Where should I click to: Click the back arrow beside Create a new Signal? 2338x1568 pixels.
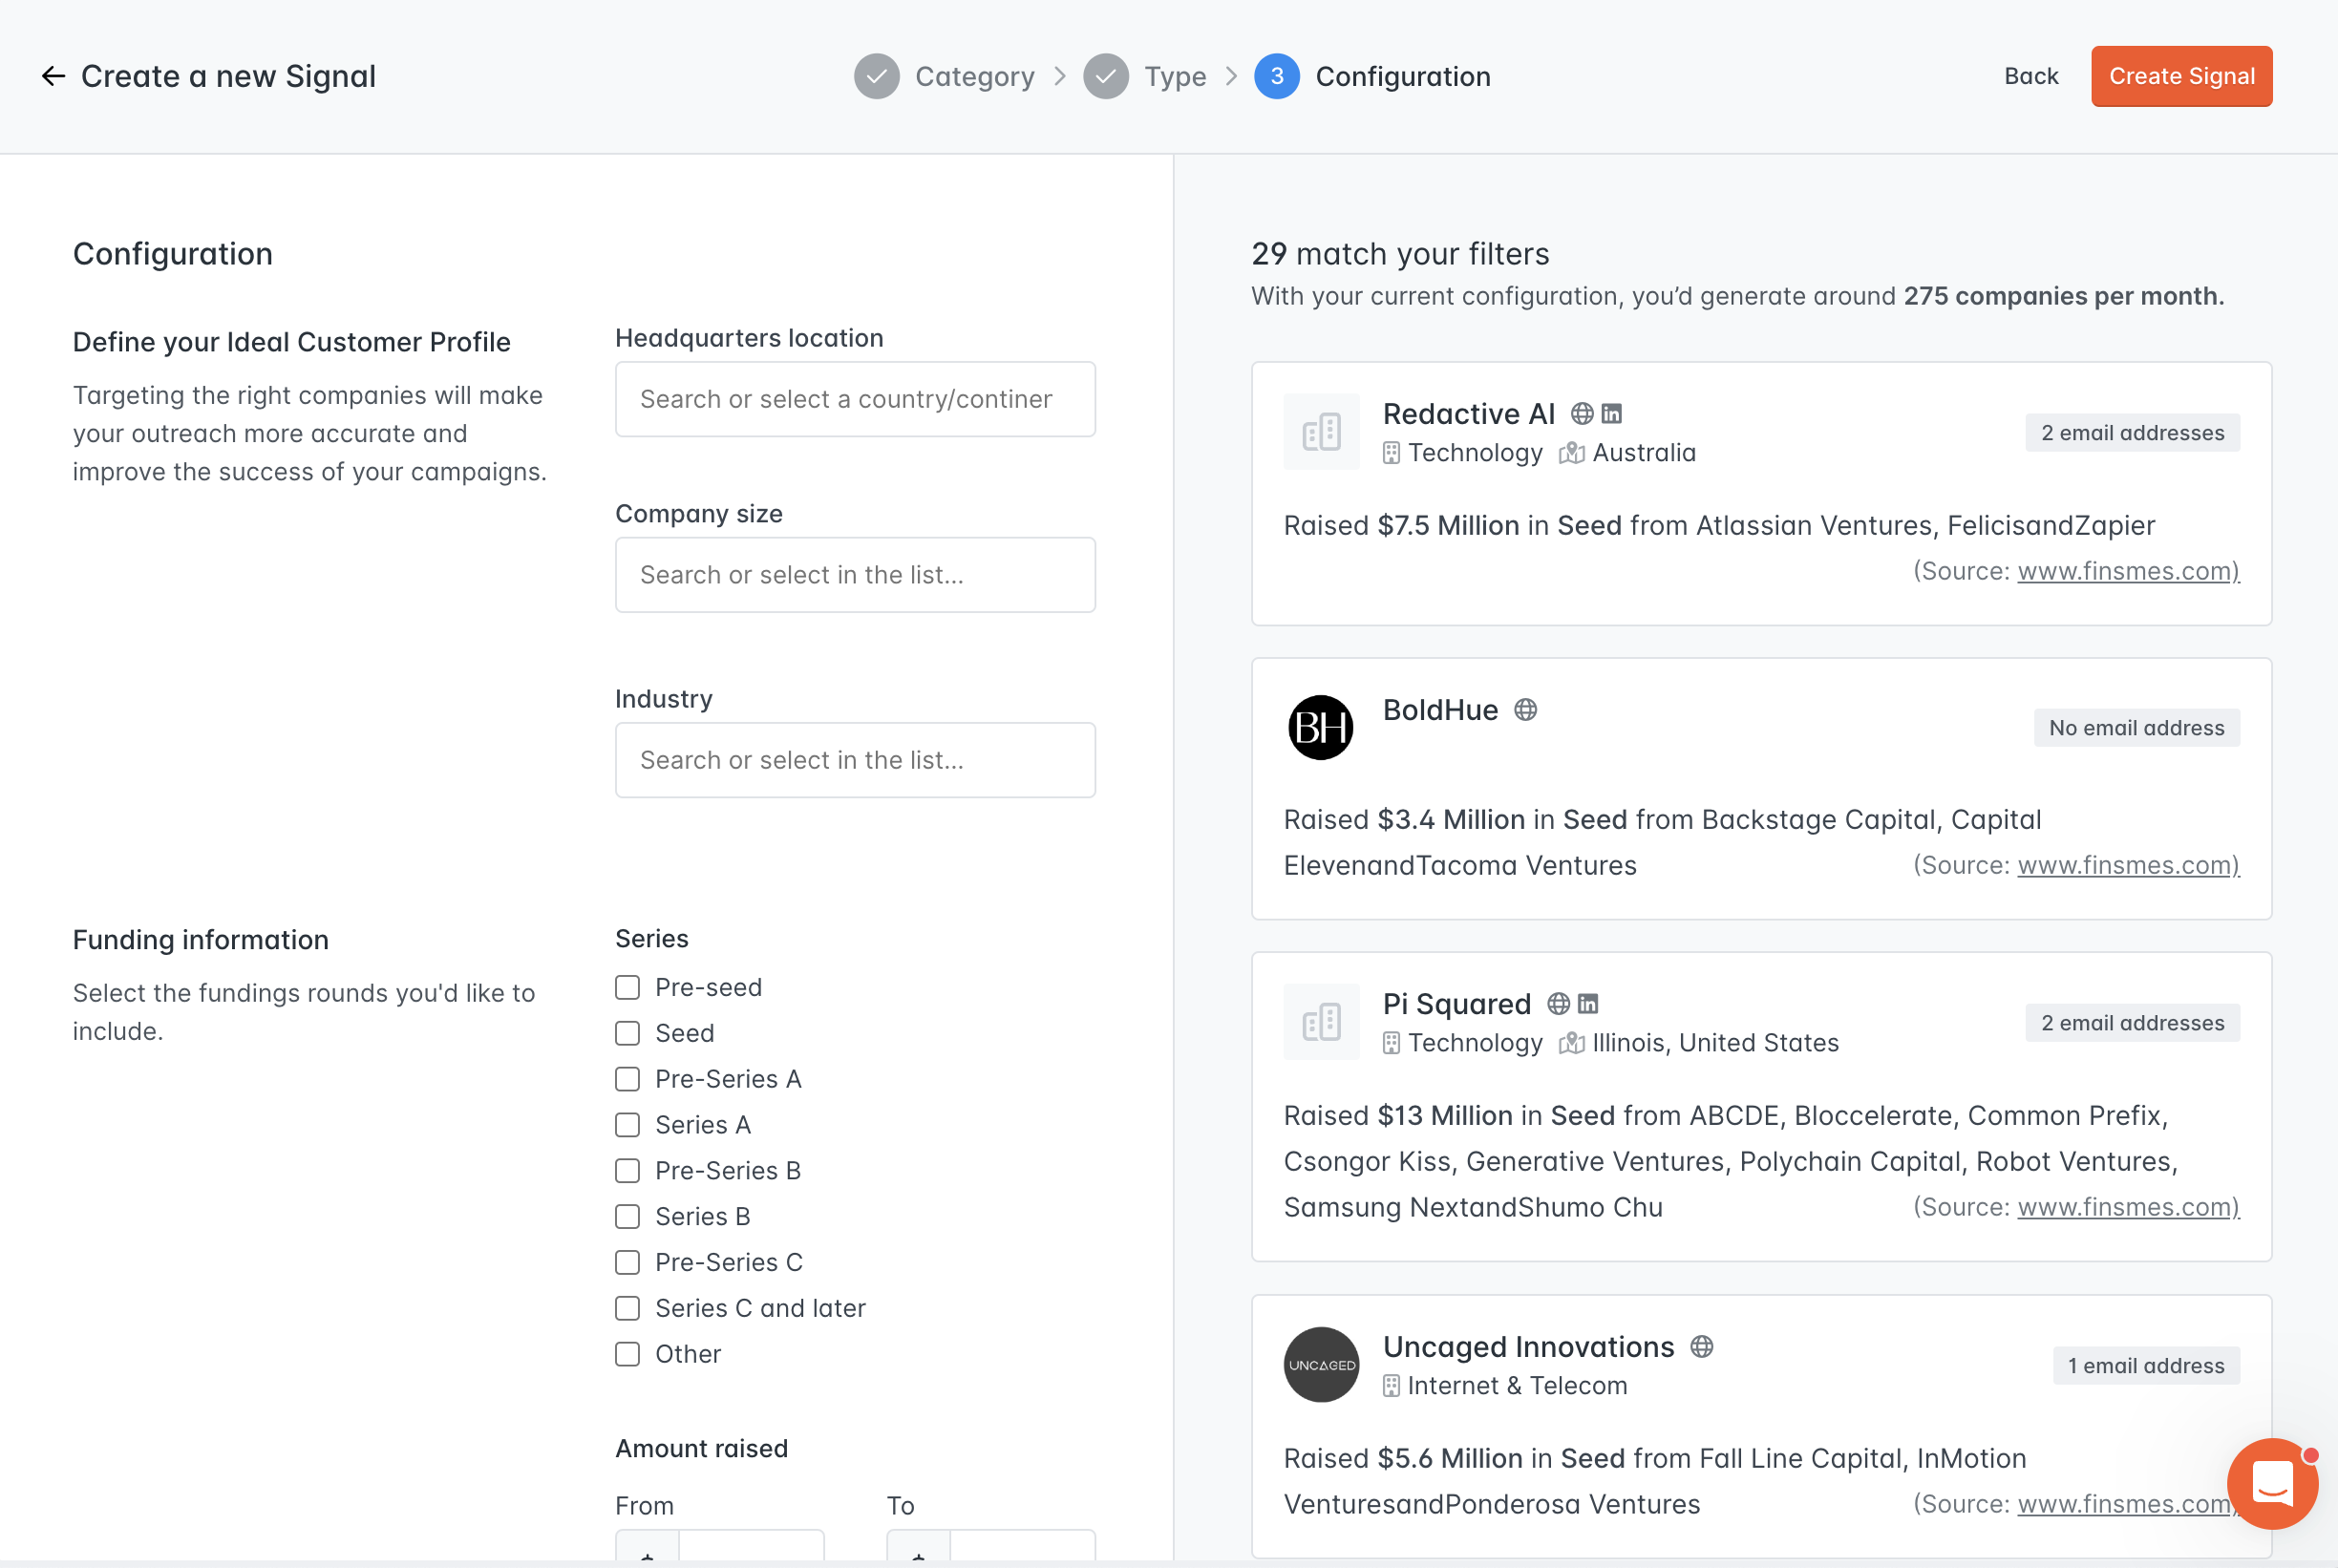point(53,76)
